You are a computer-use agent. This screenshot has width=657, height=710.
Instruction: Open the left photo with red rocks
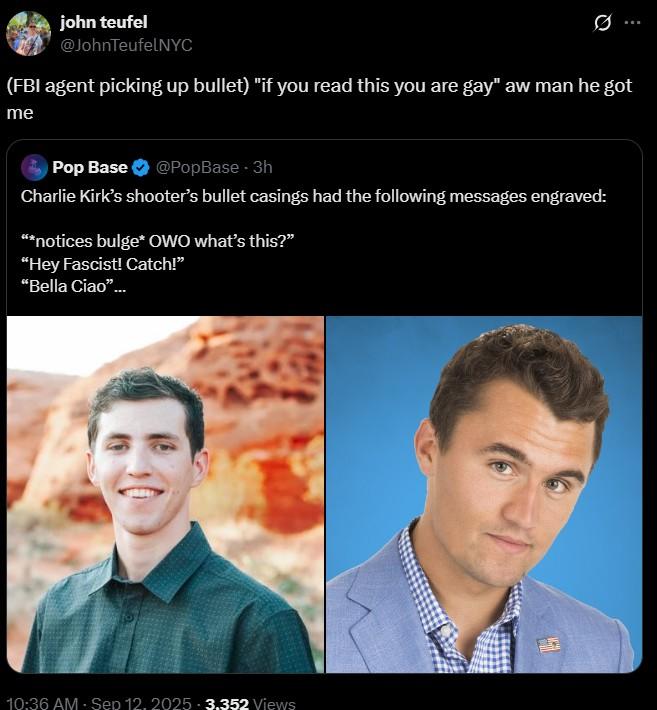tap(165, 494)
